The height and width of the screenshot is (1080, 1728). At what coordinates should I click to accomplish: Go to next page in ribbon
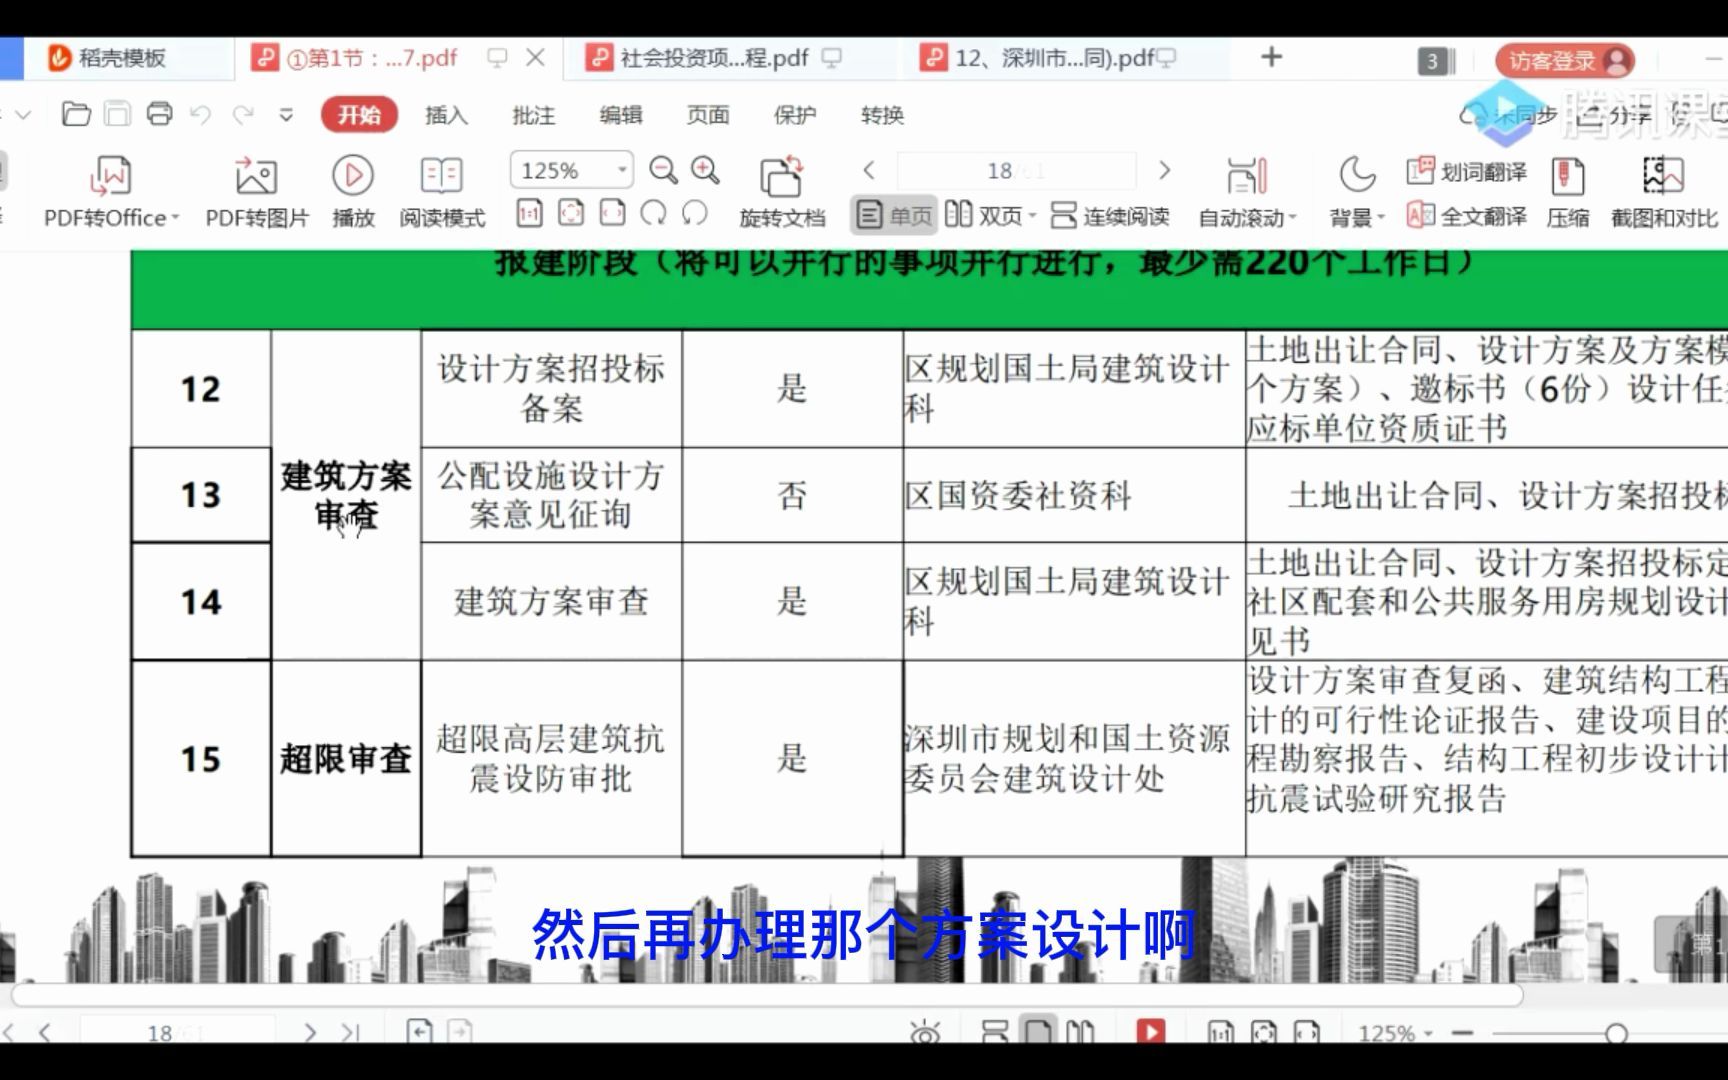(x=1164, y=171)
